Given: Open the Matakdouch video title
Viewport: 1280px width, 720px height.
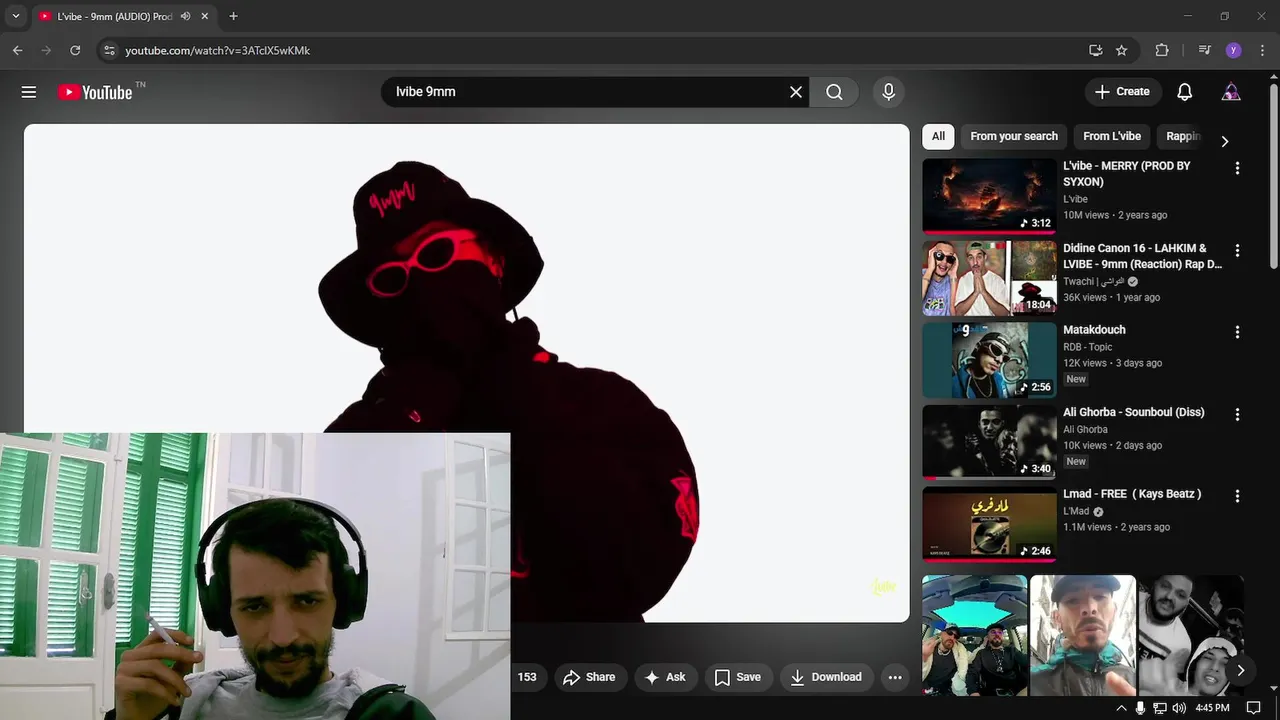Looking at the screenshot, I should 1094,330.
